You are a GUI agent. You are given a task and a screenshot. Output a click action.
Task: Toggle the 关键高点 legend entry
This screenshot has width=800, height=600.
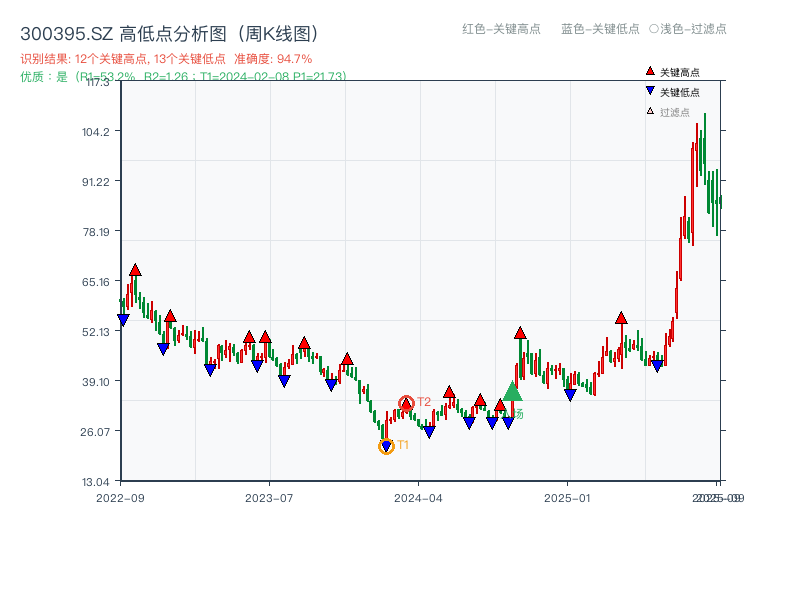(672, 72)
